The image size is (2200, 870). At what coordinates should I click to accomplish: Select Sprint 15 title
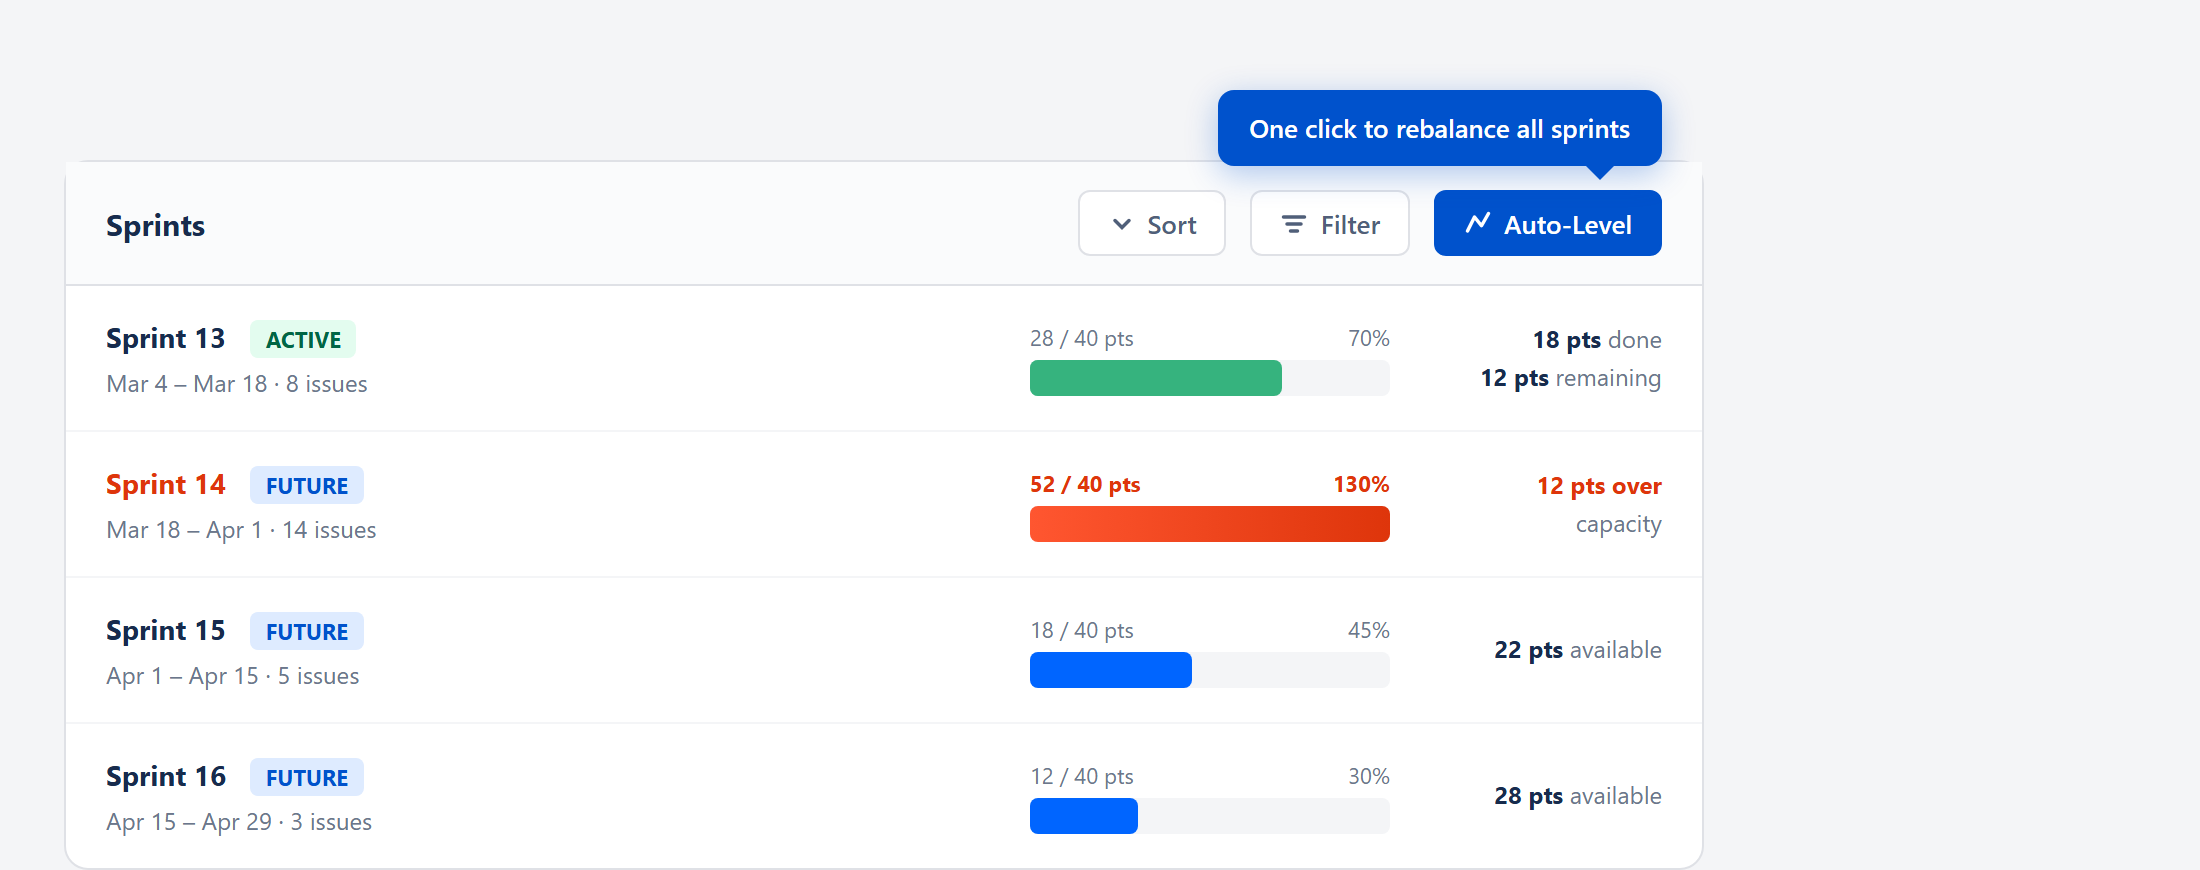[x=165, y=631]
